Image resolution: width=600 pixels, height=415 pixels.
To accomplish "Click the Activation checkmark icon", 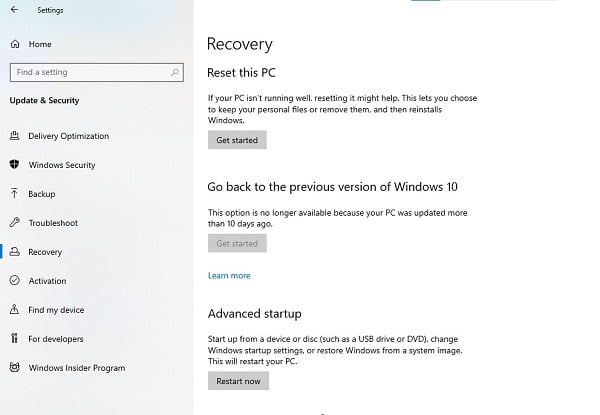I will (15, 281).
